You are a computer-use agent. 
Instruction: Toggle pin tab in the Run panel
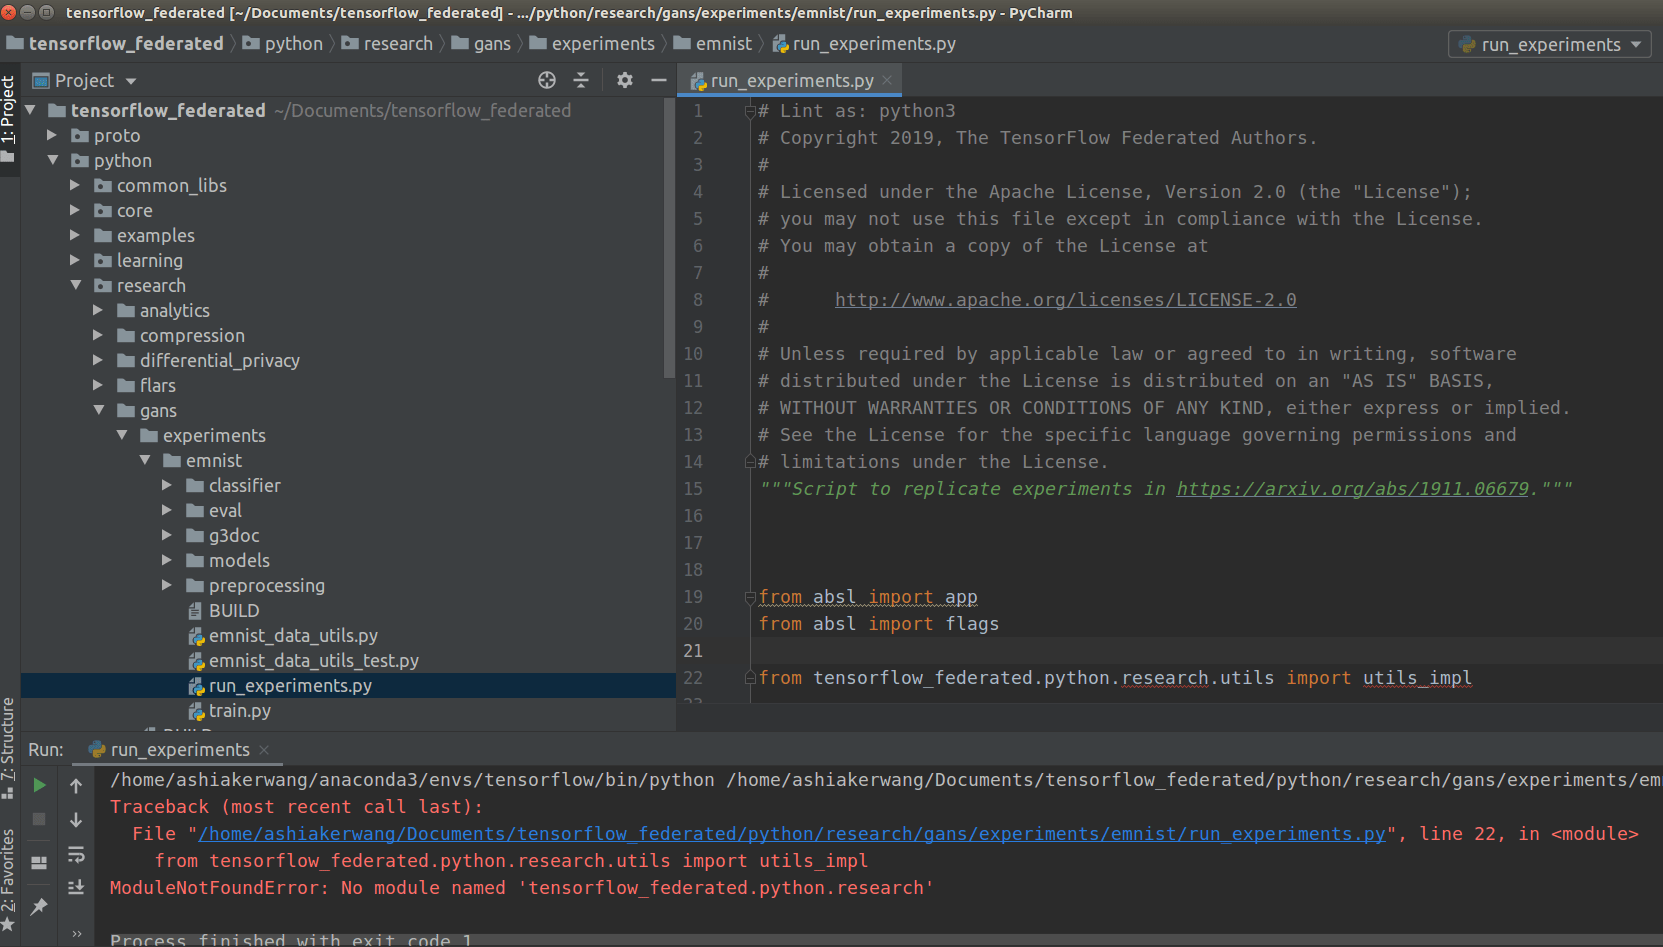point(39,906)
